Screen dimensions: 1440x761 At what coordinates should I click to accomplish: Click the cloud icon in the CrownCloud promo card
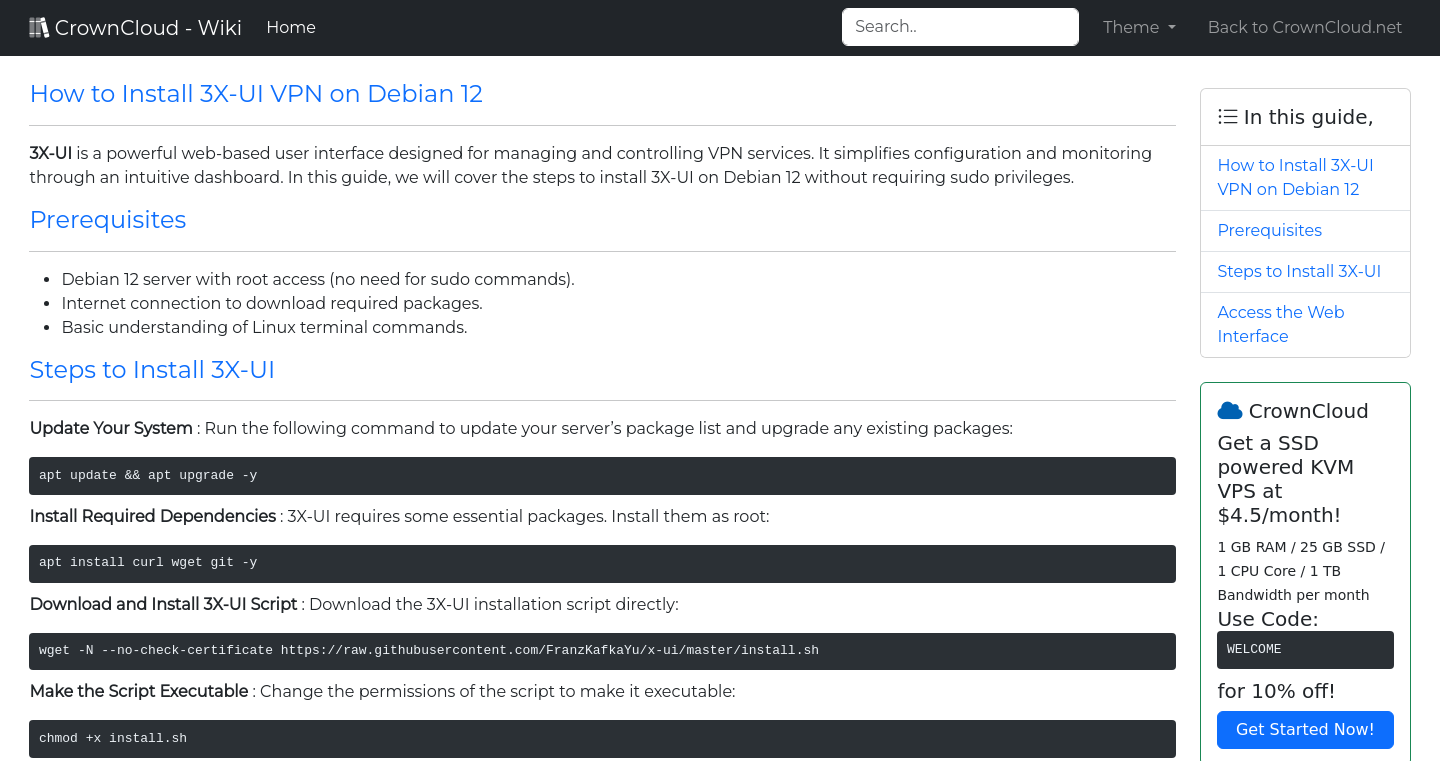coord(1229,410)
